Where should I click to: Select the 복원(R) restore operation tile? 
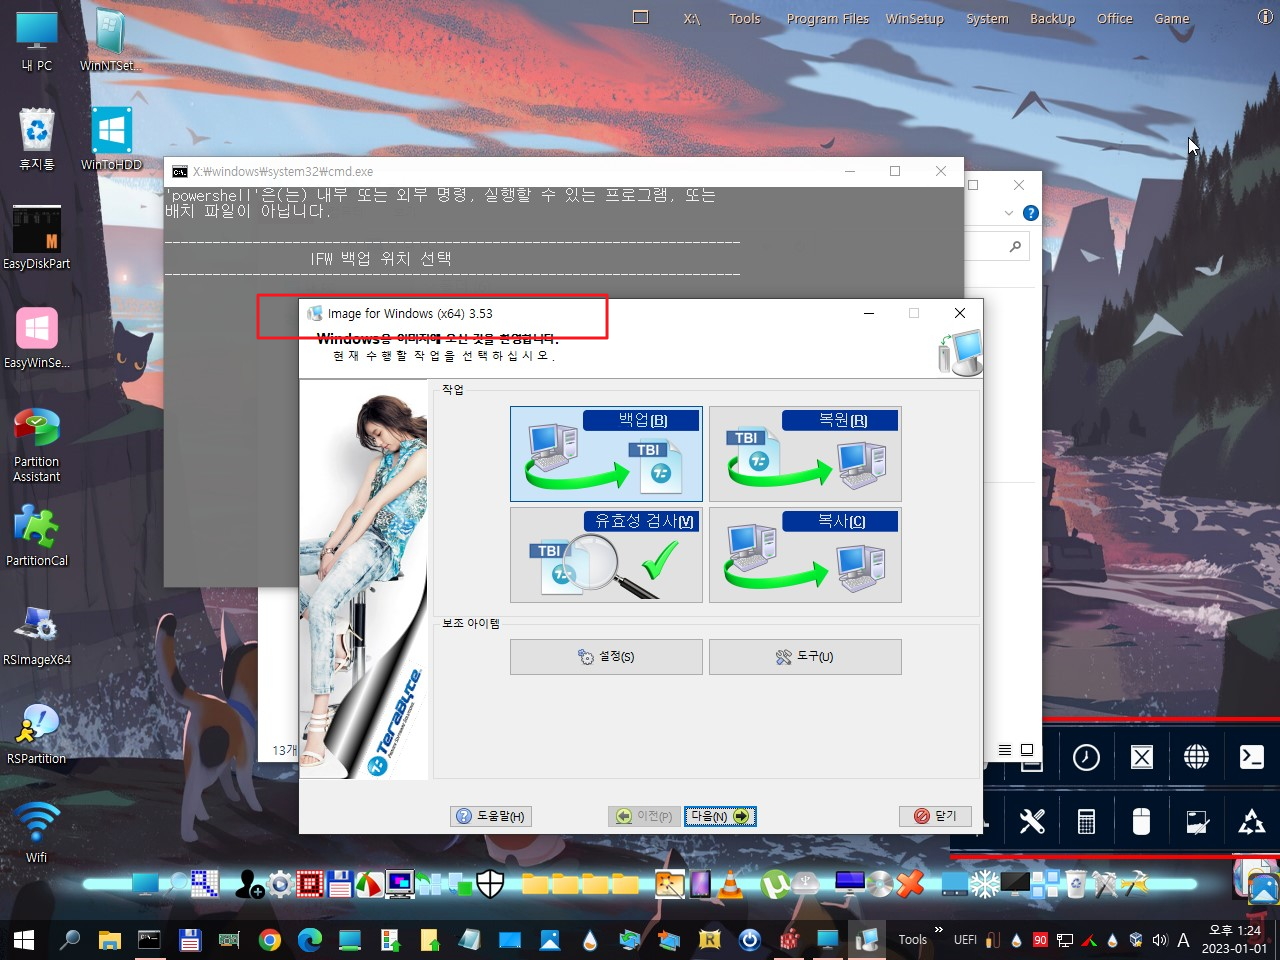pyautogui.click(x=805, y=454)
